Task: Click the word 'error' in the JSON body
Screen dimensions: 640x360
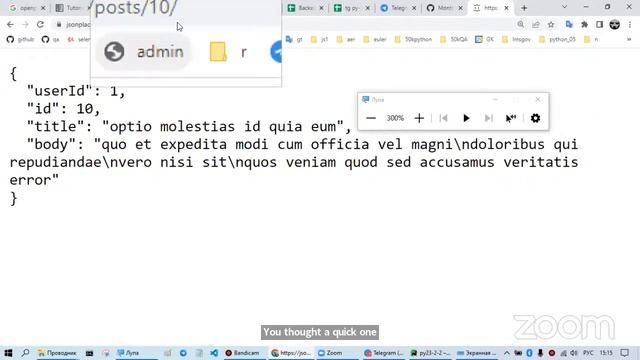Action: [x=30, y=180]
